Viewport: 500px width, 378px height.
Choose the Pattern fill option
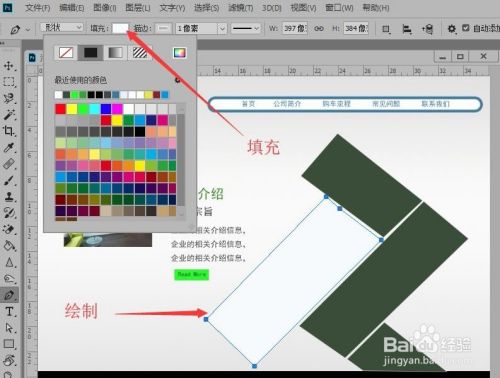point(140,53)
